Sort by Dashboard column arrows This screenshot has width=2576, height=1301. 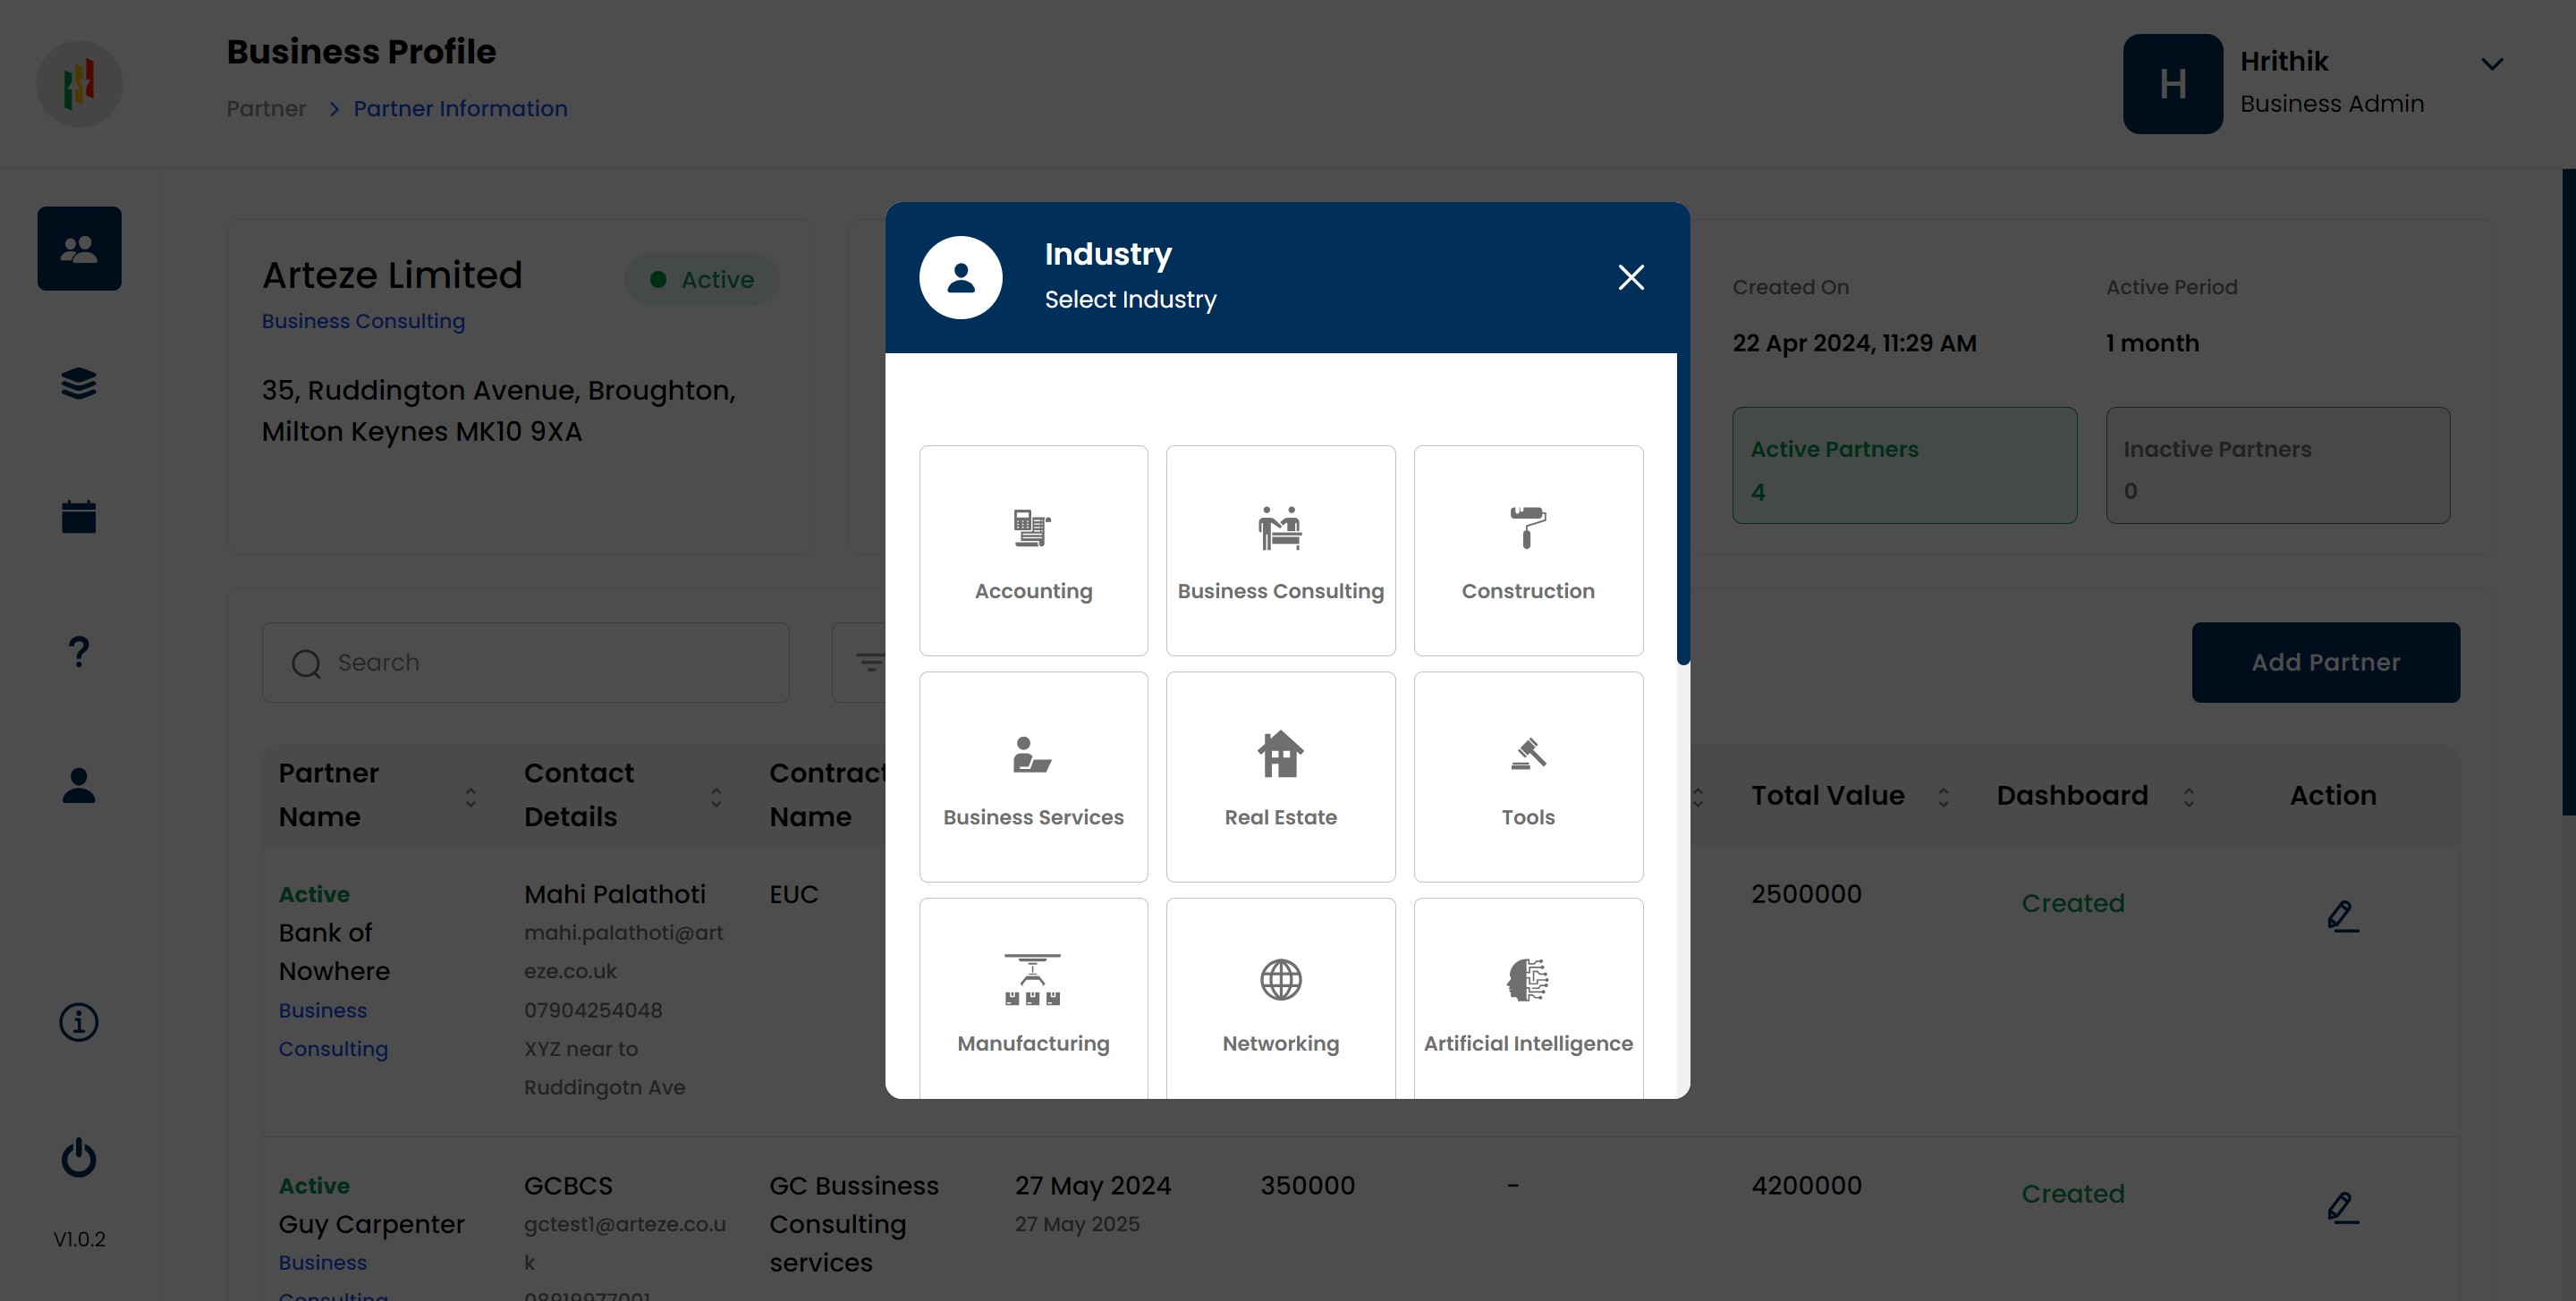click(x=2188, y=796)
